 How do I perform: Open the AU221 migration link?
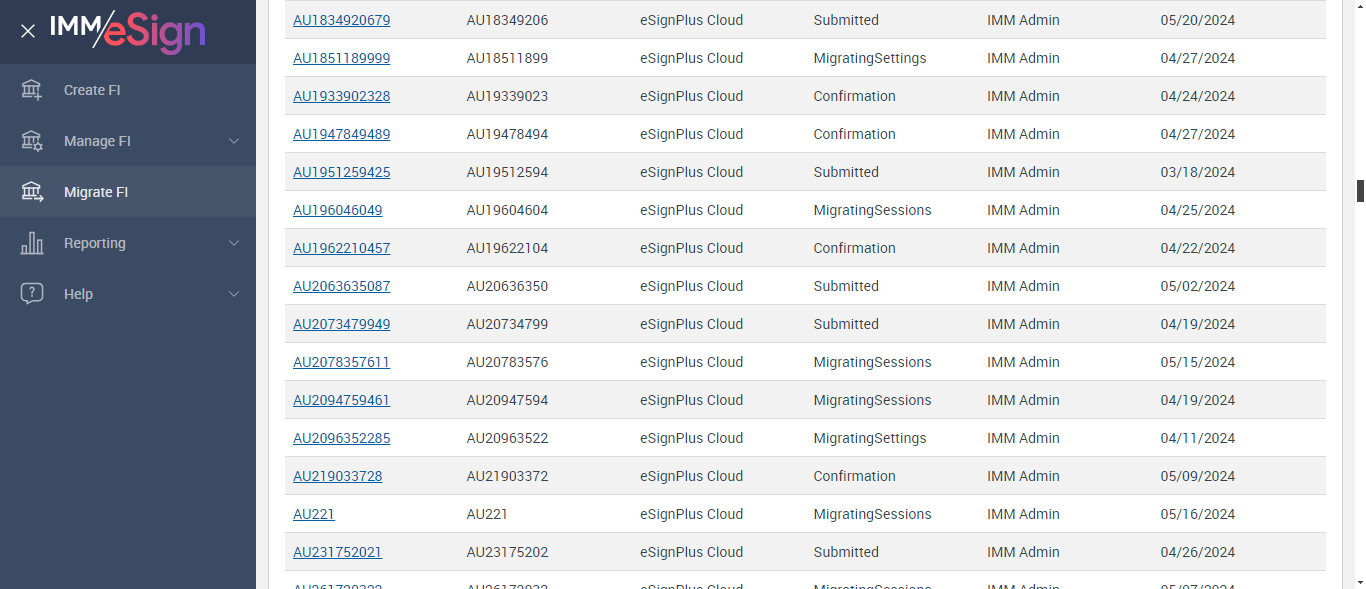coord(313,514)
